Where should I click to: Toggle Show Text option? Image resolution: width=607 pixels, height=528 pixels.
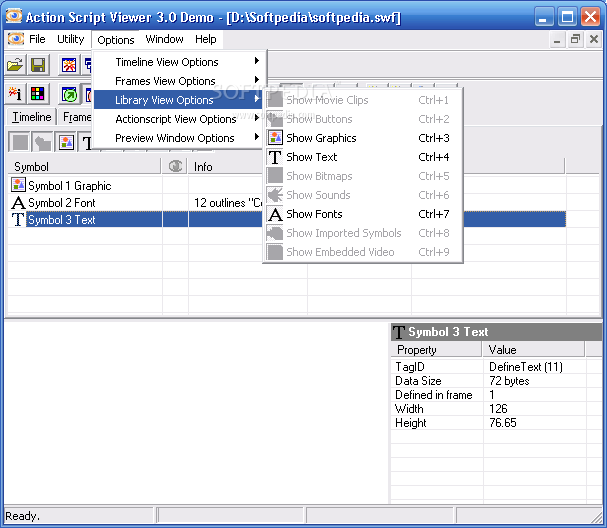[x=363, y=157]
